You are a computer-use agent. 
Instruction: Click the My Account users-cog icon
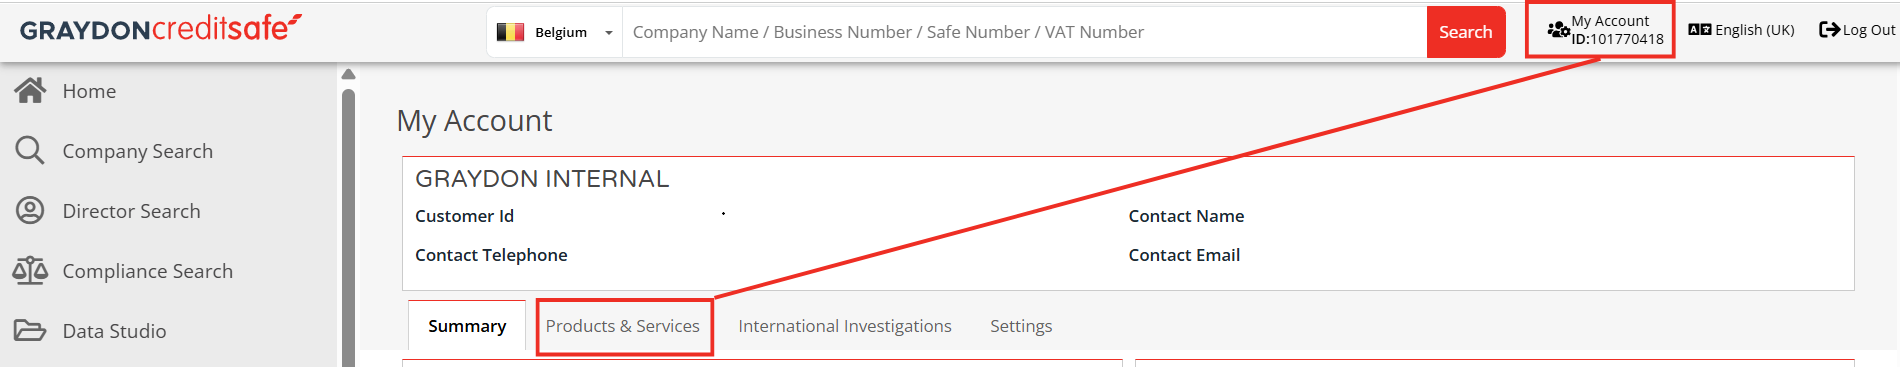(x=1558, y=30)
